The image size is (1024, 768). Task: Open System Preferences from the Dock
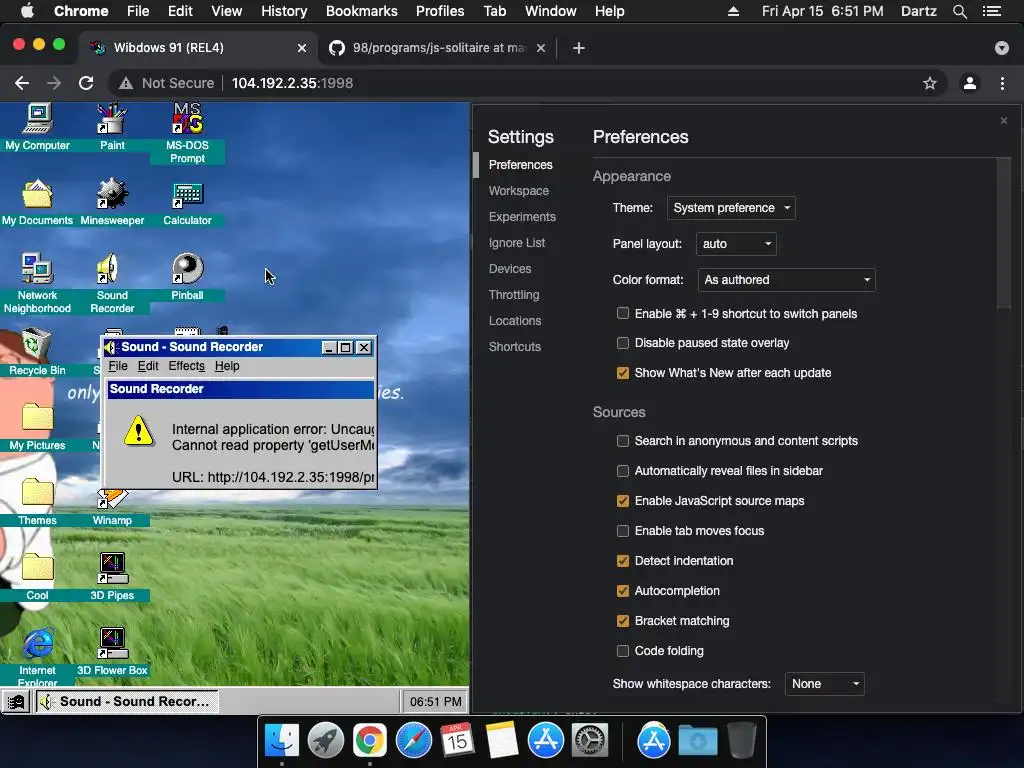(x=589, y=741)
